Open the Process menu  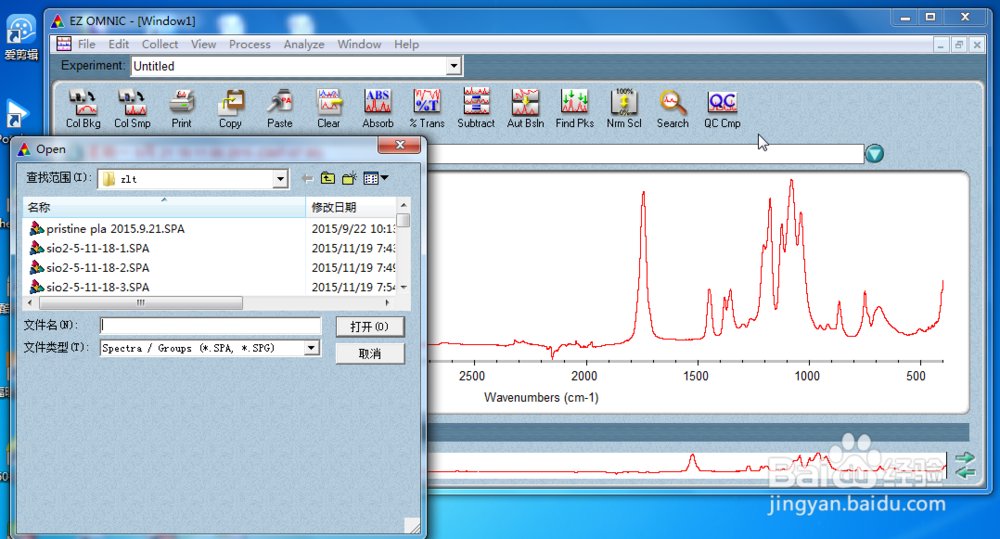click(x=249, y=44)
